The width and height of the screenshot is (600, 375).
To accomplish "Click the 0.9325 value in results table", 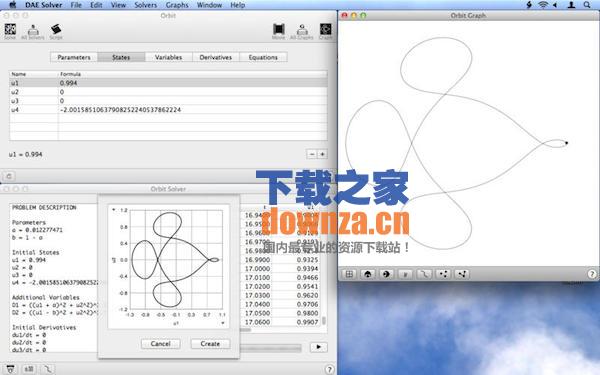I will tap(307, 260).
